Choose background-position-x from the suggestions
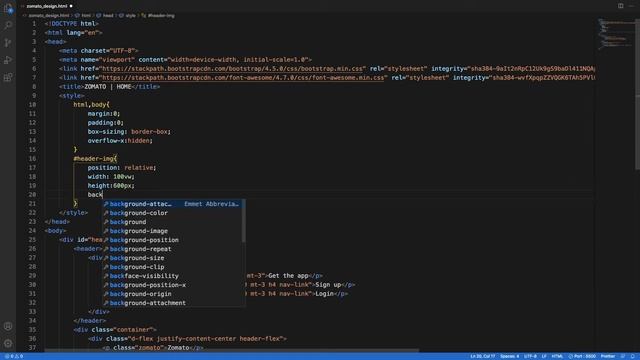 (173, 284)
